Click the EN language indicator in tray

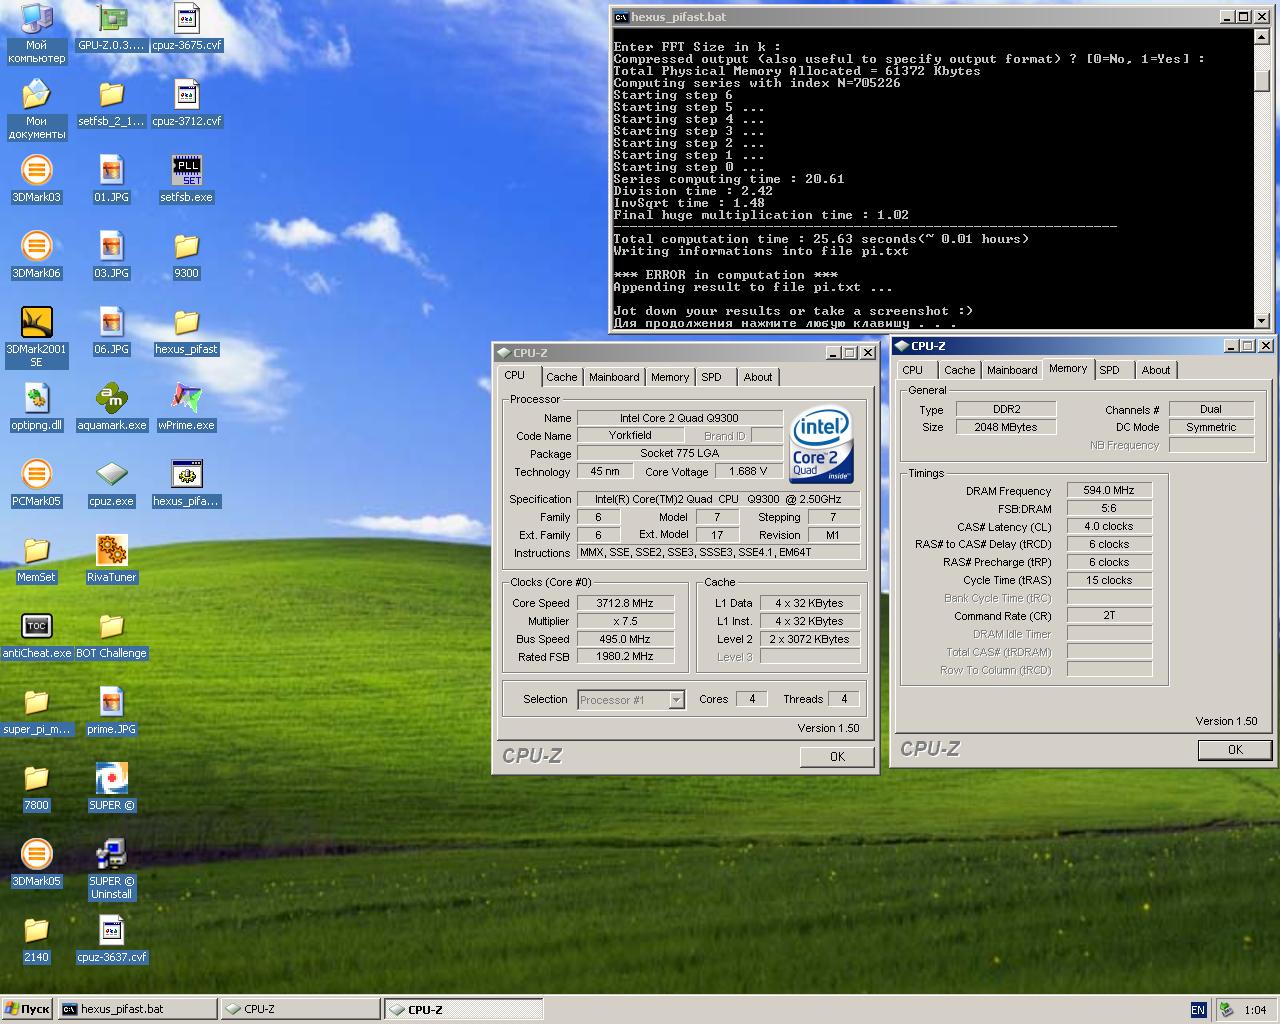click(1198, 1010)
